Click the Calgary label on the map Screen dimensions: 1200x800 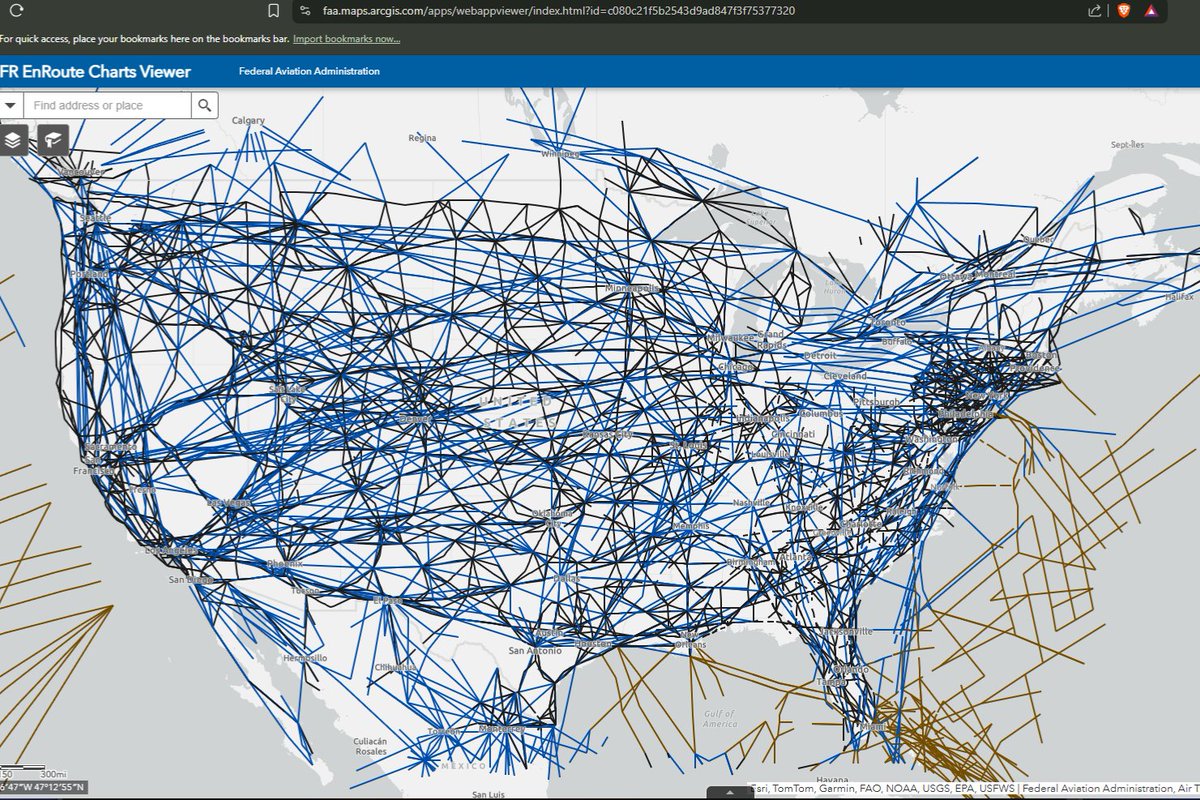[248, 120]
